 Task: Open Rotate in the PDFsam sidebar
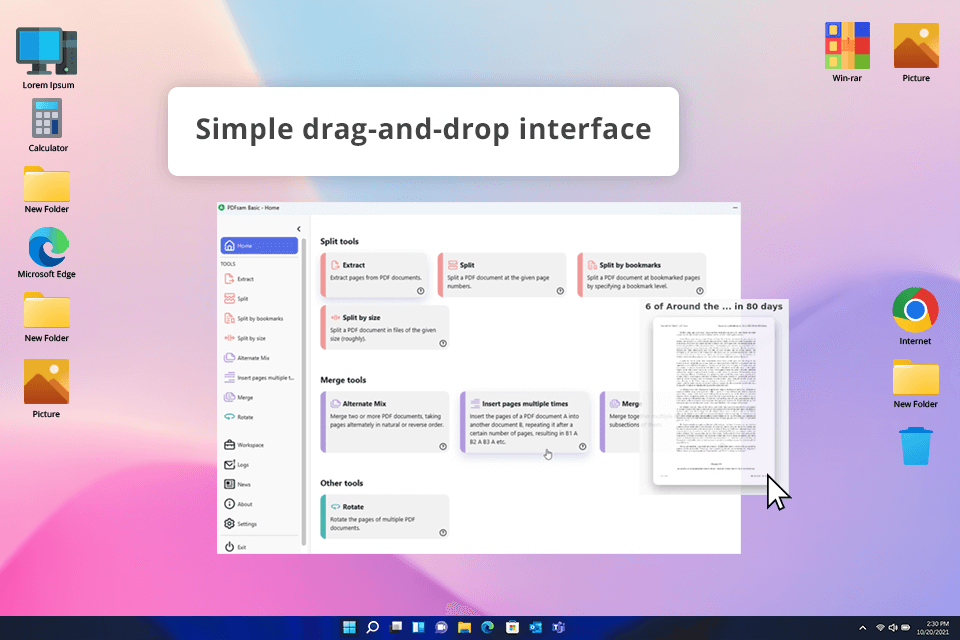coord(259,416)
